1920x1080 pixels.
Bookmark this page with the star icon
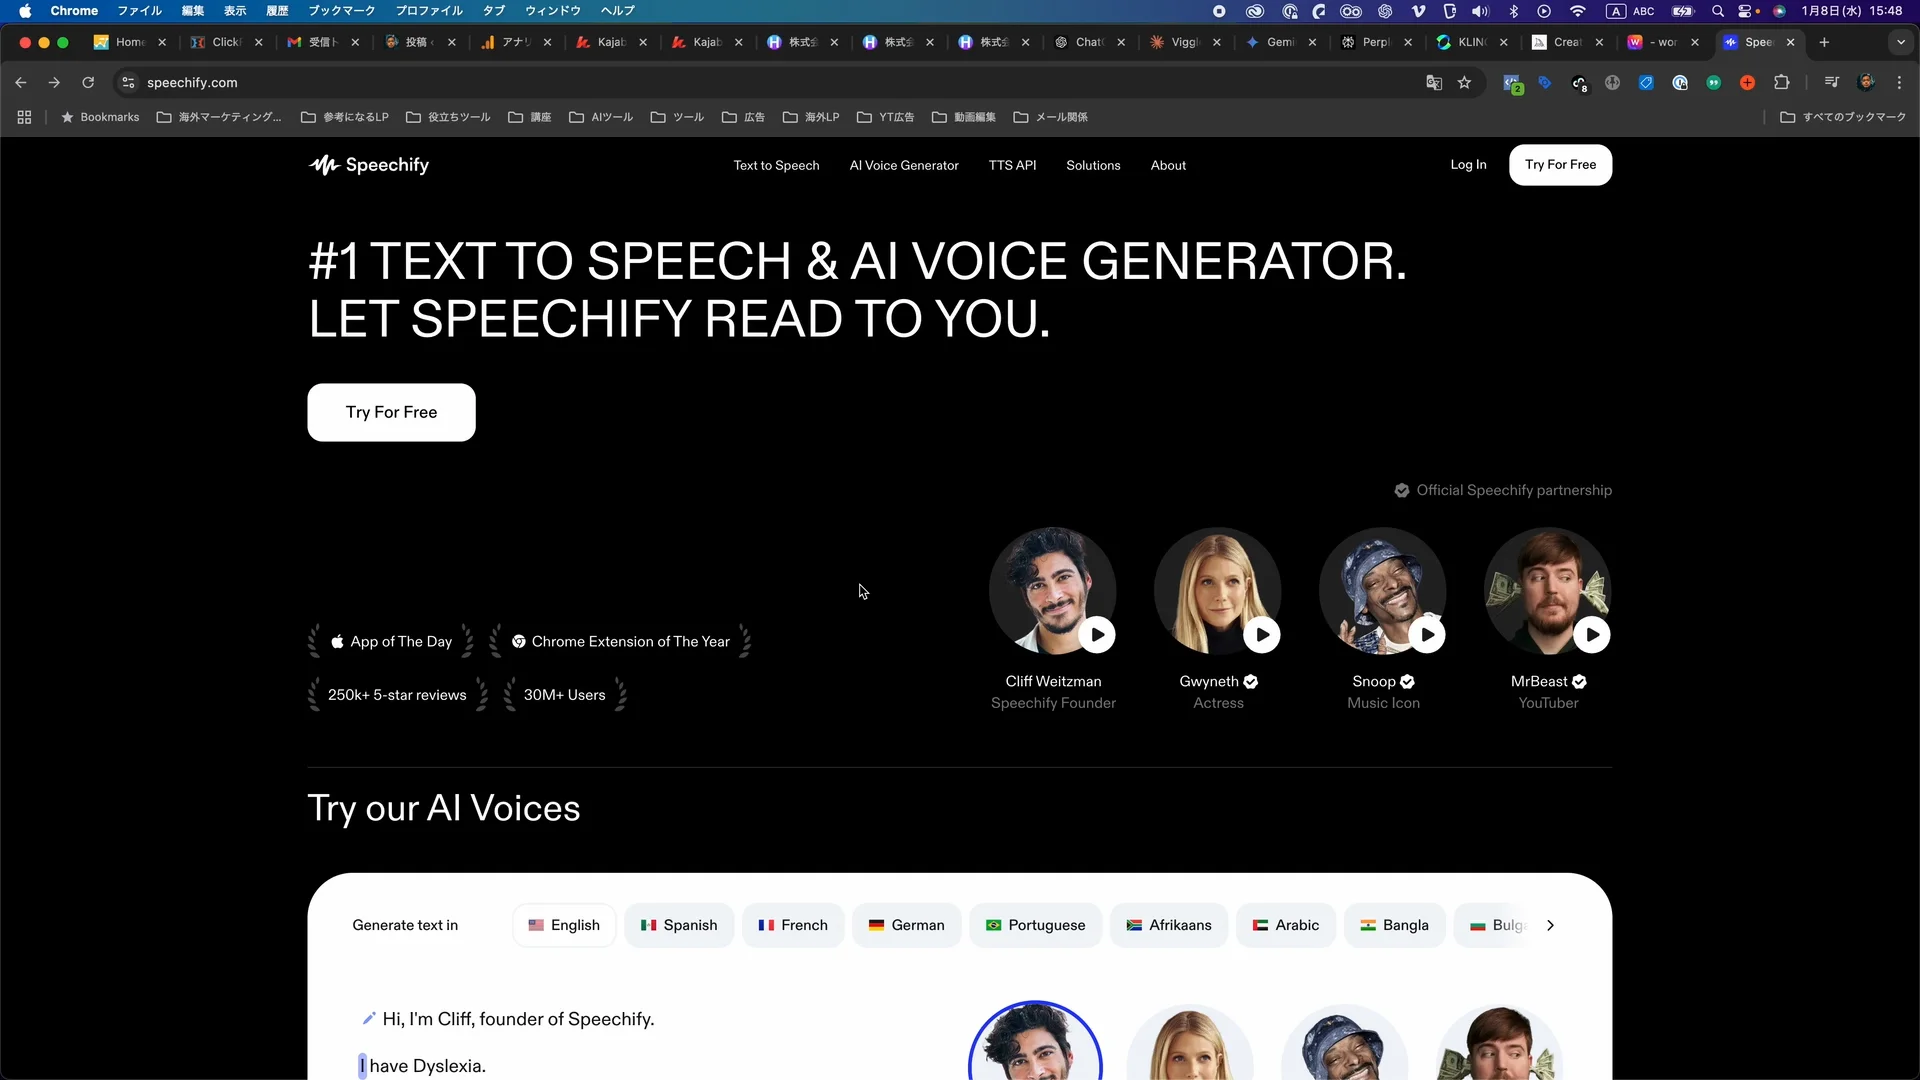click(x=1464, y=83)
